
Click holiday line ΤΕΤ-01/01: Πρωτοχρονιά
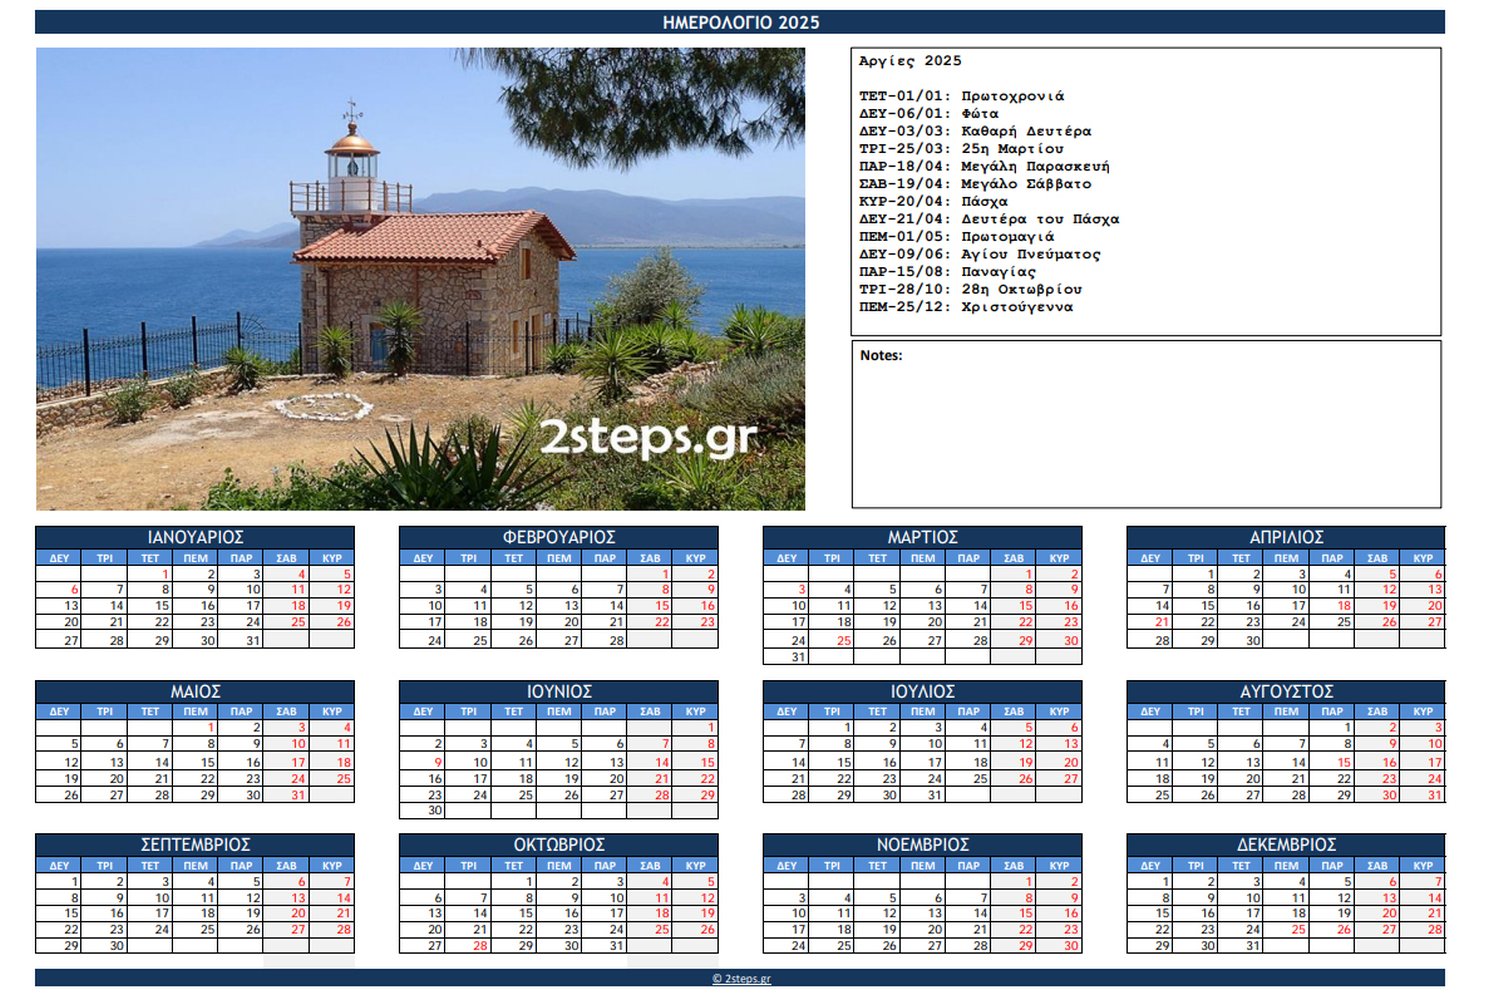(x=962, y=96)
